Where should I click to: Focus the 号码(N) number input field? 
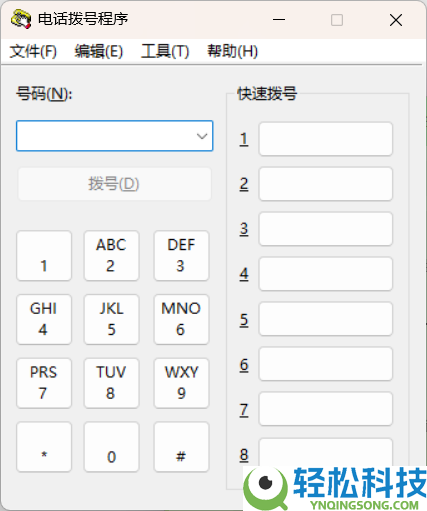point(114,136)
